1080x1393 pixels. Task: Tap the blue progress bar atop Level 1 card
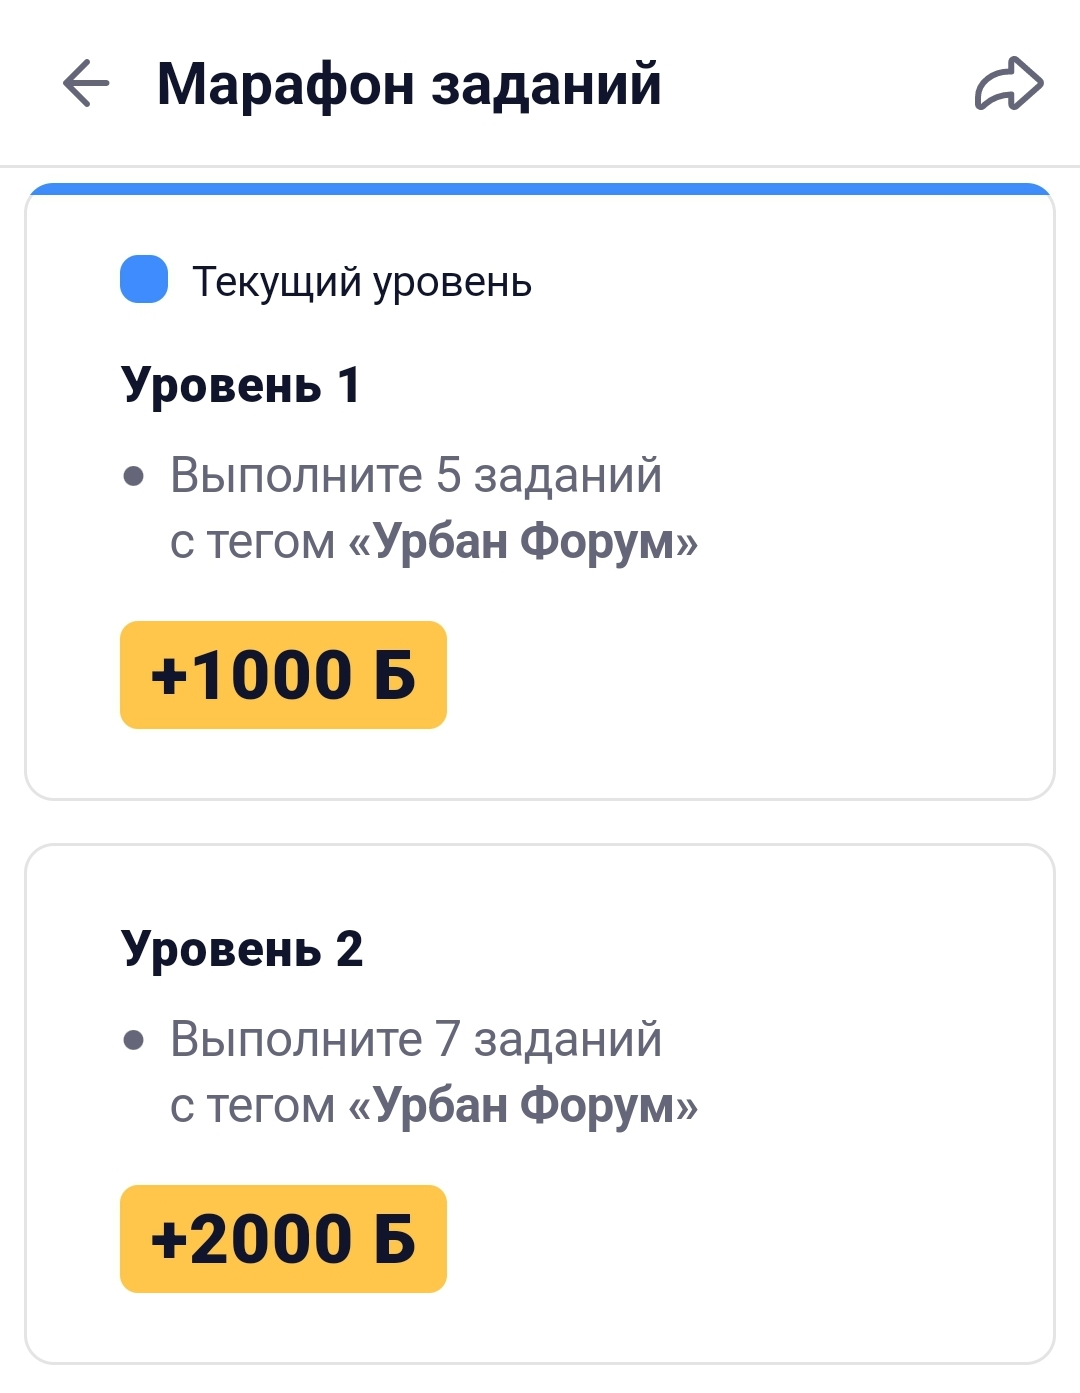click(x=540, y=189)
